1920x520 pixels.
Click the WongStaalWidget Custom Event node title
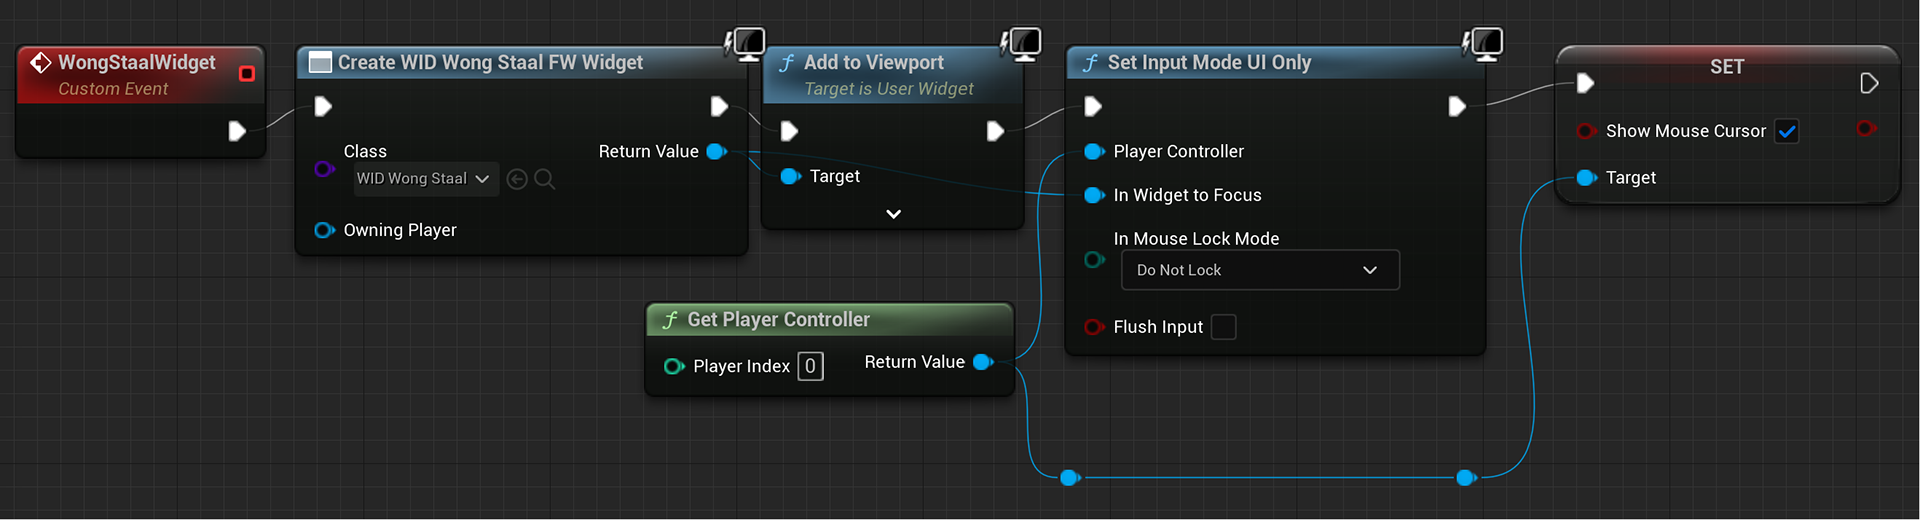click(136, 63)
